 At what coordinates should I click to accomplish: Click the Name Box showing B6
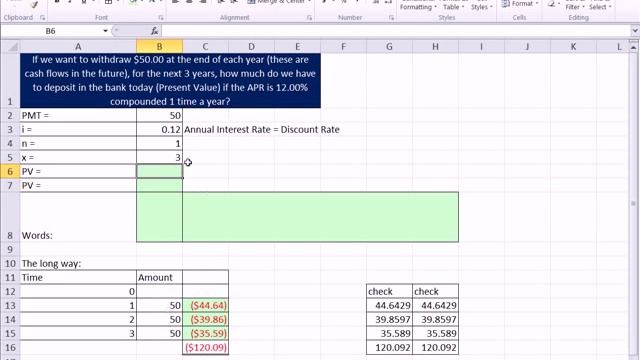click(x=51, y=31)
